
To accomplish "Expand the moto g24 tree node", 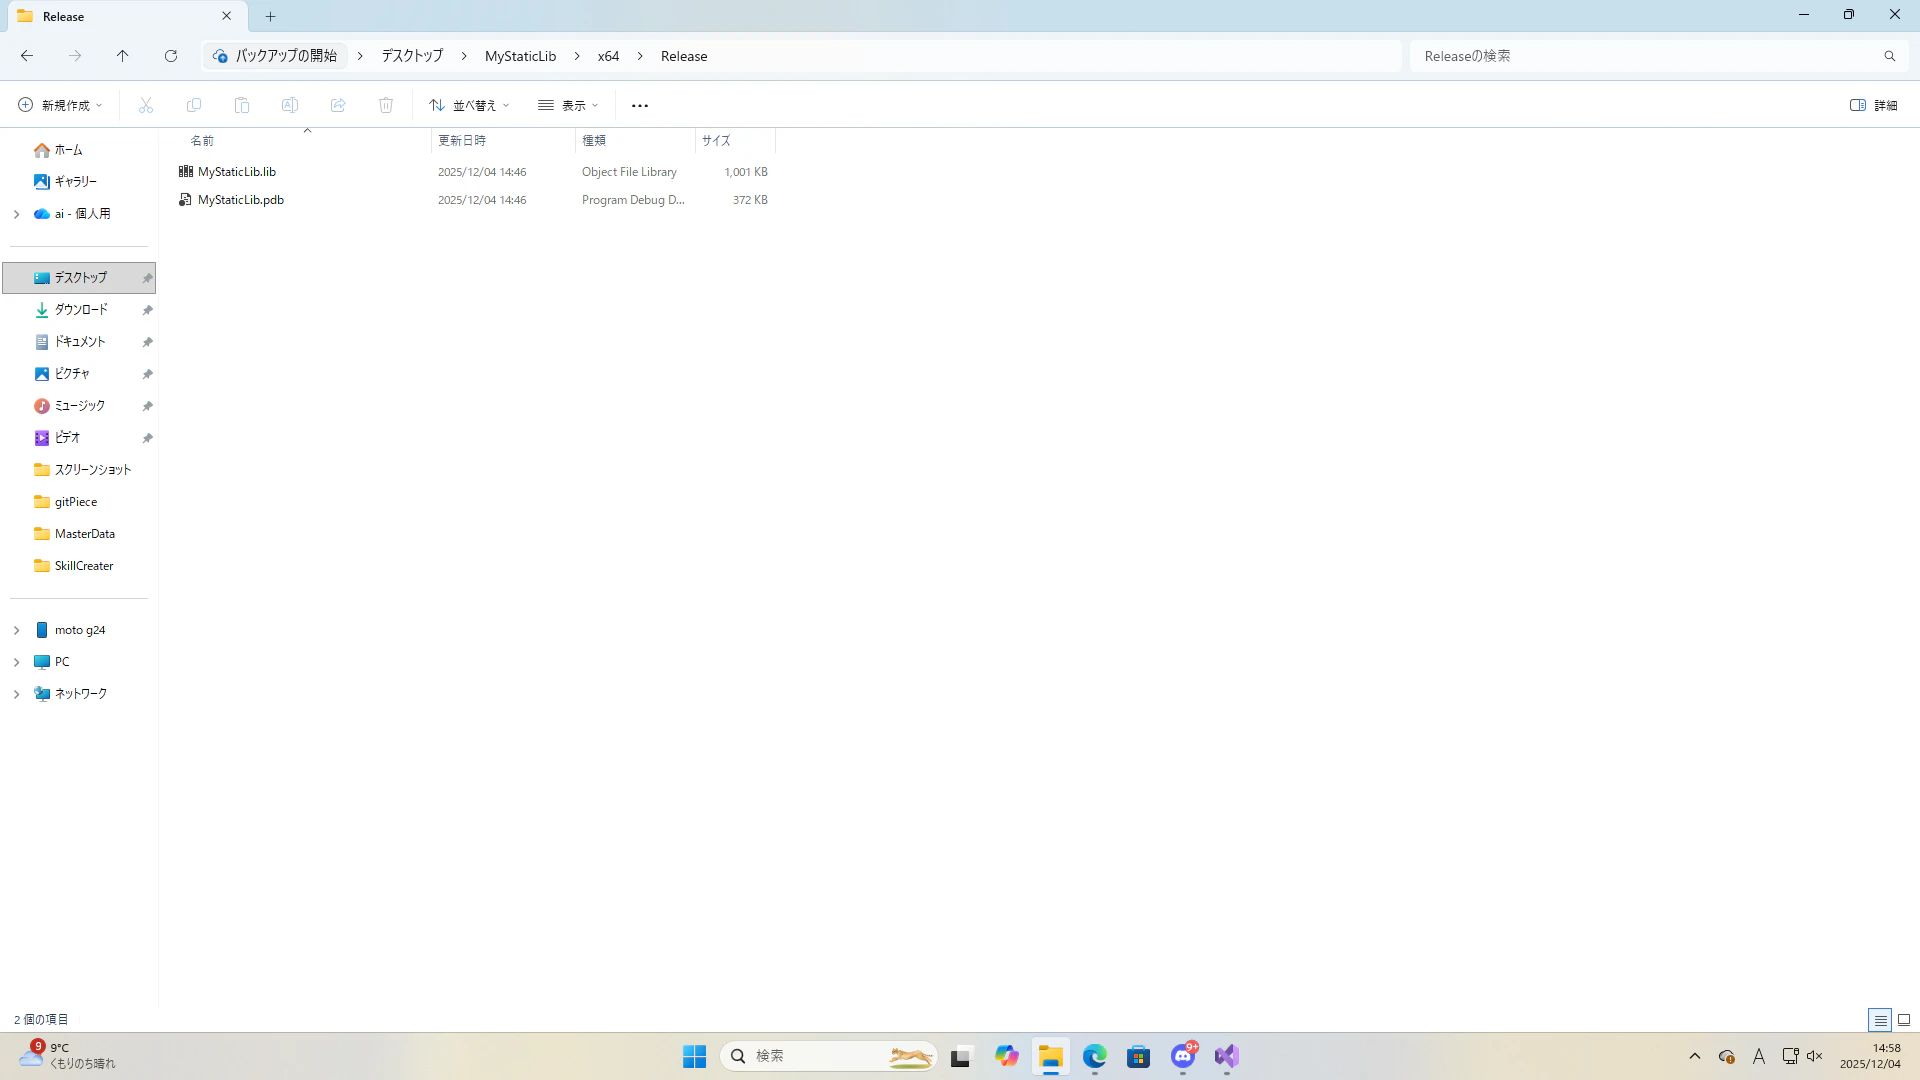I will [x=16, y=630].
